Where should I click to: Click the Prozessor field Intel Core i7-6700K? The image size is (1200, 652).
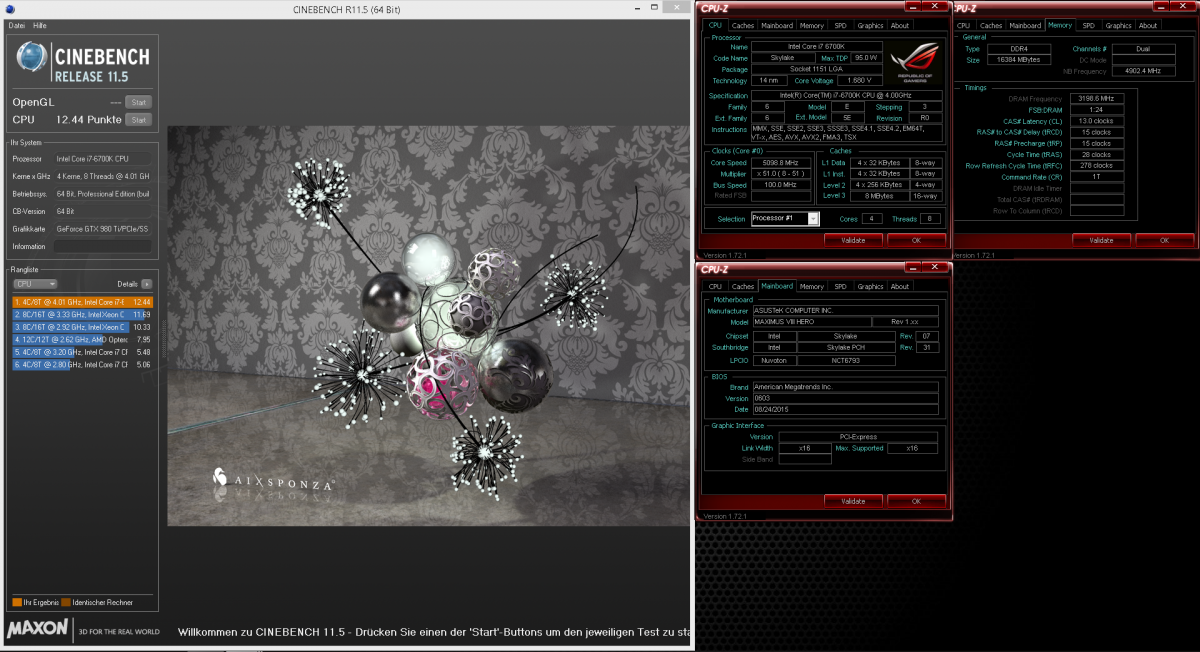click(103, 159)
